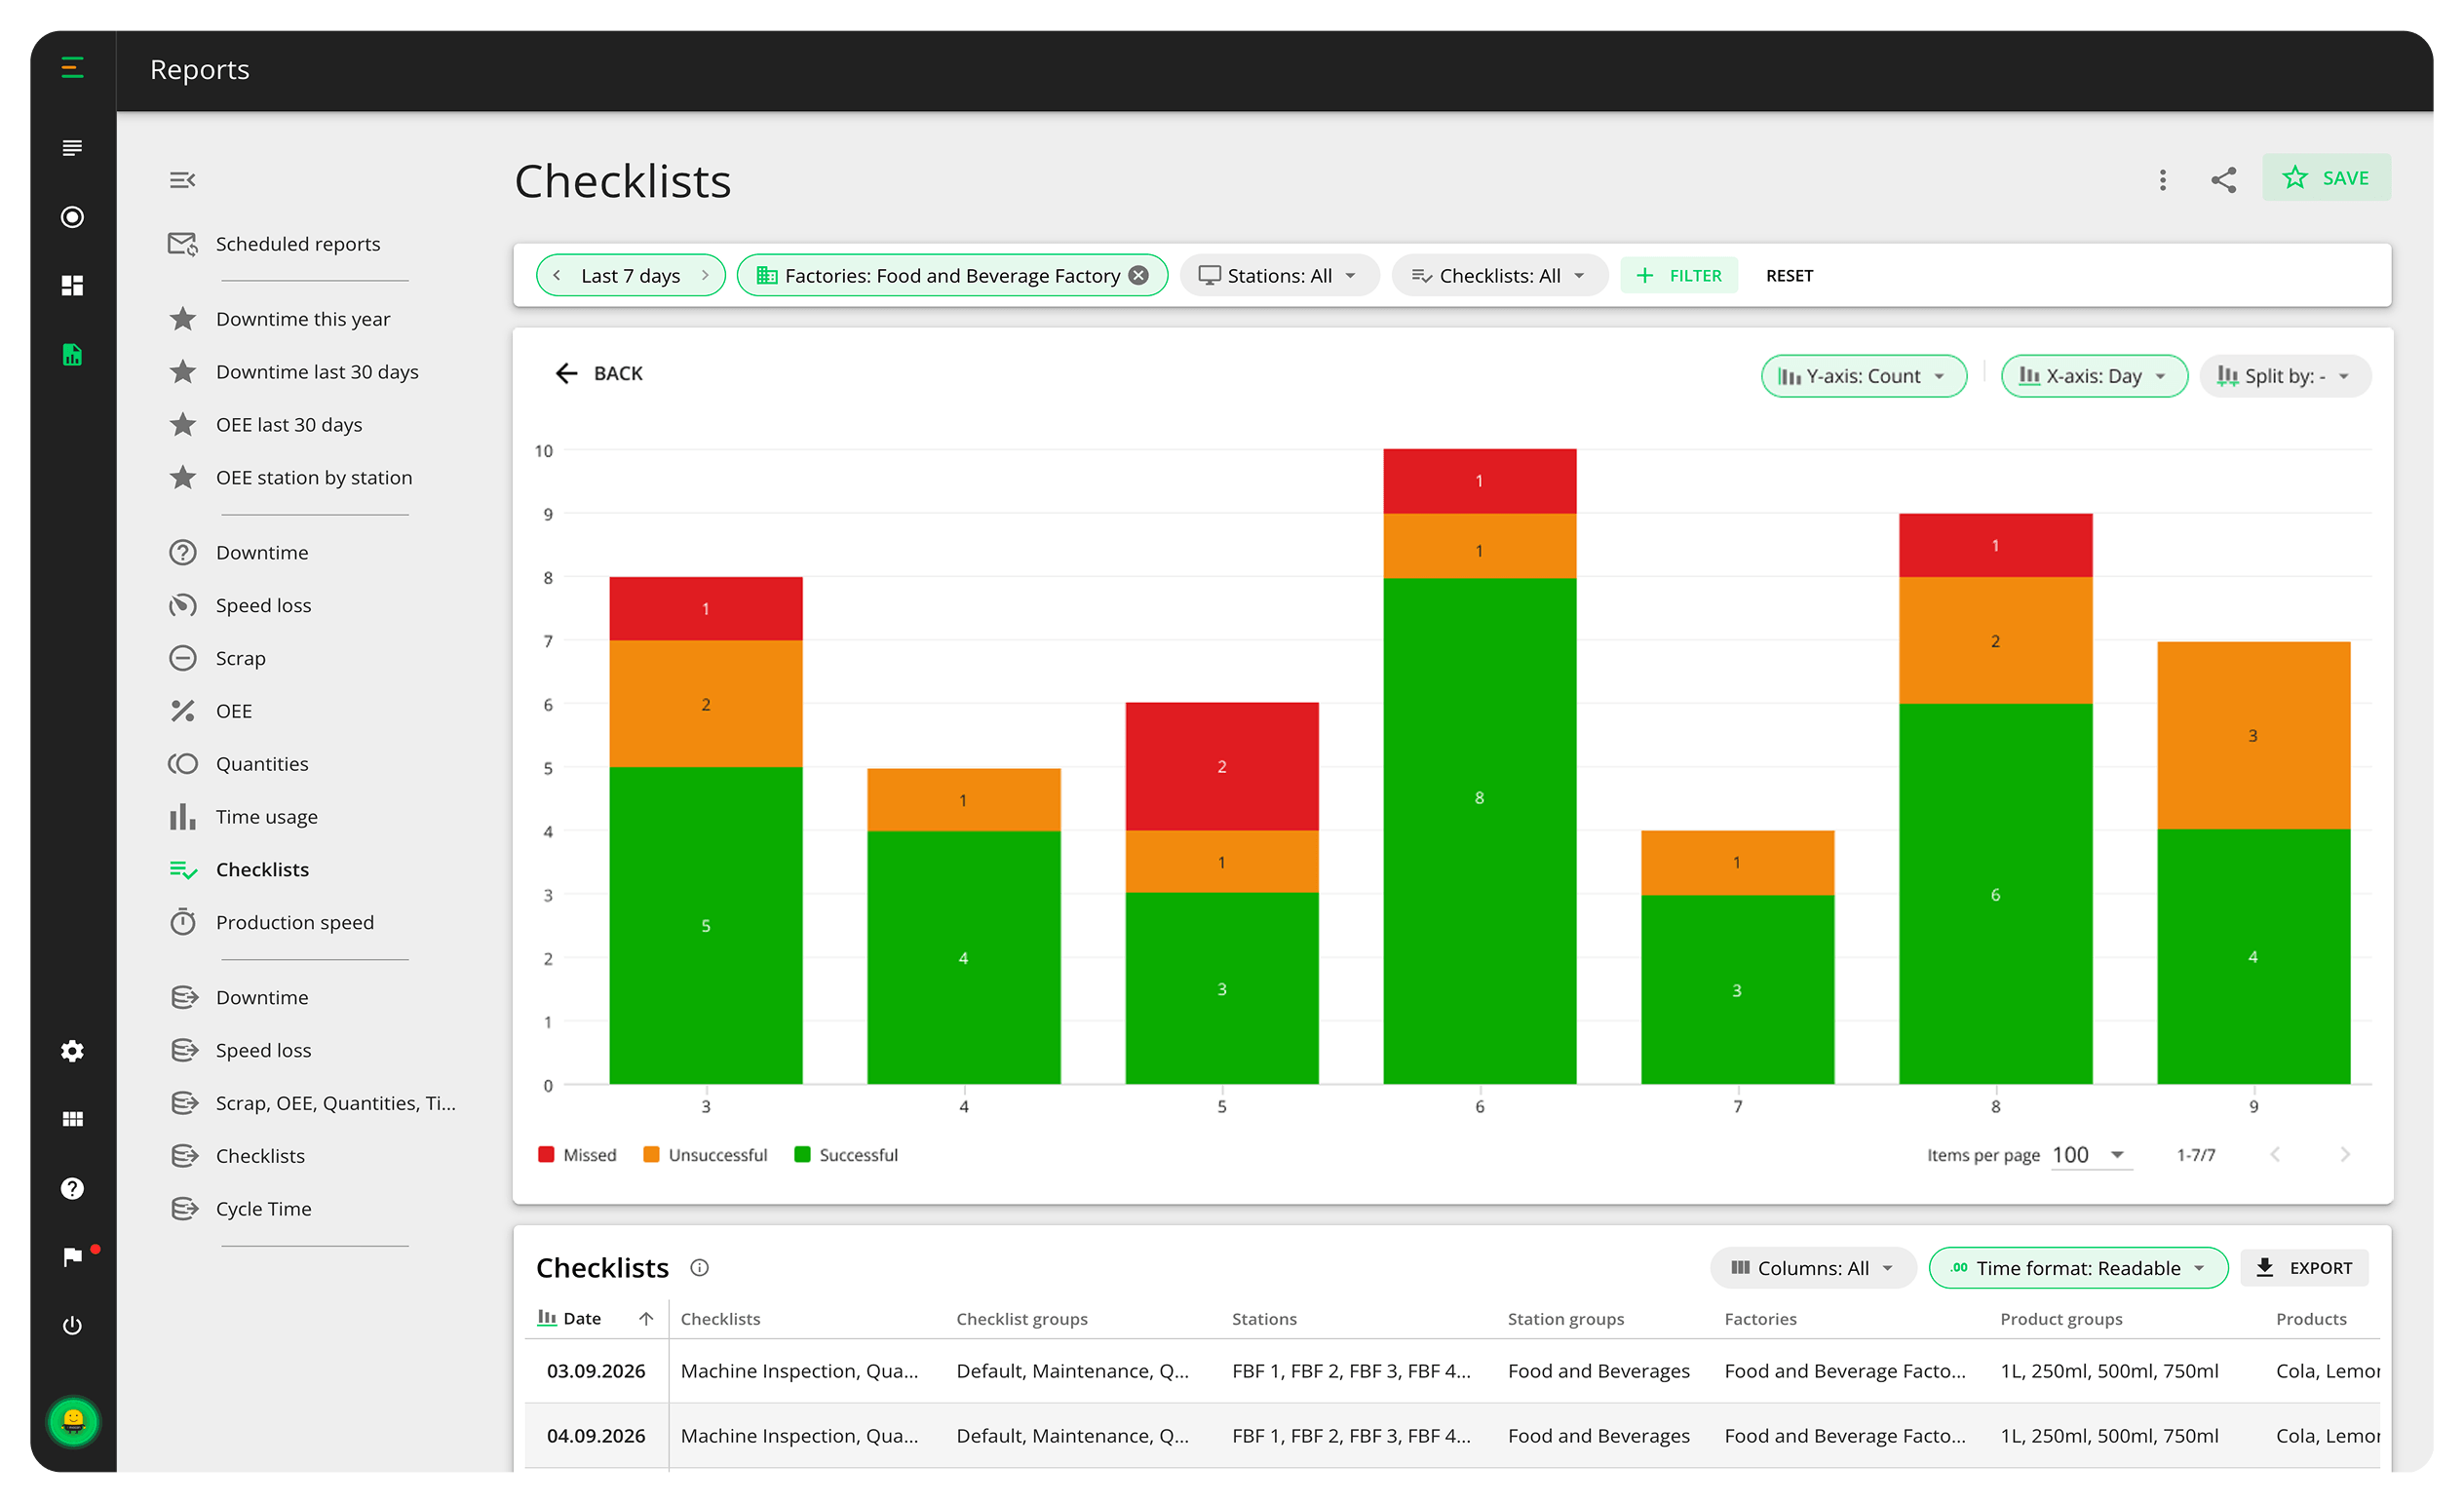The image size is (2464, 1503).
Task: Open Scheduled reports in the sidebar
Action: (x=297, y=244)
